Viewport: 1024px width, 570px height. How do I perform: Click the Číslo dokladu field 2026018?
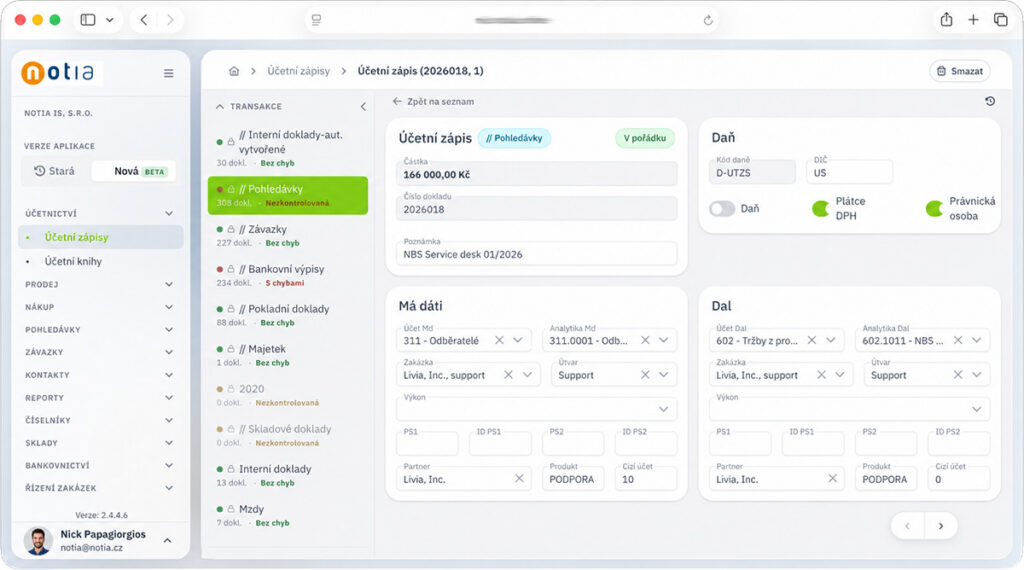click(536, 209)
